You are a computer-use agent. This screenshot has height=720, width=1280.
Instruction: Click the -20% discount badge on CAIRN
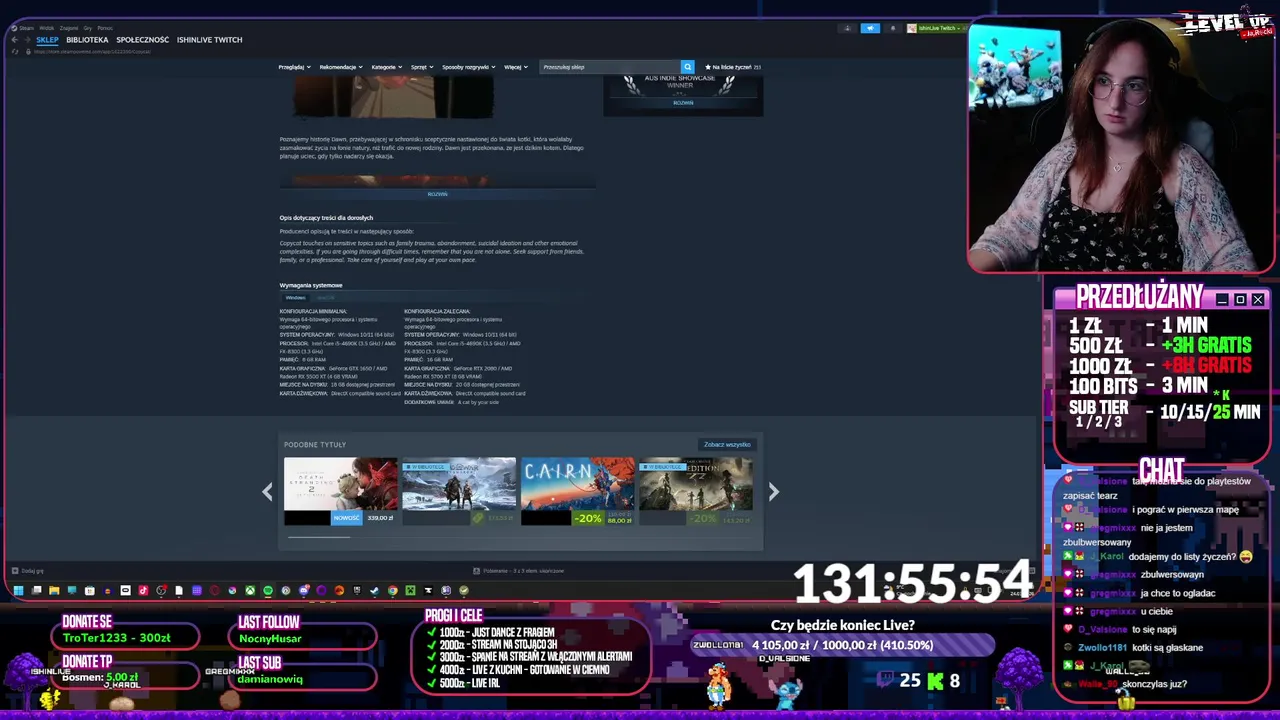(588, 518)
